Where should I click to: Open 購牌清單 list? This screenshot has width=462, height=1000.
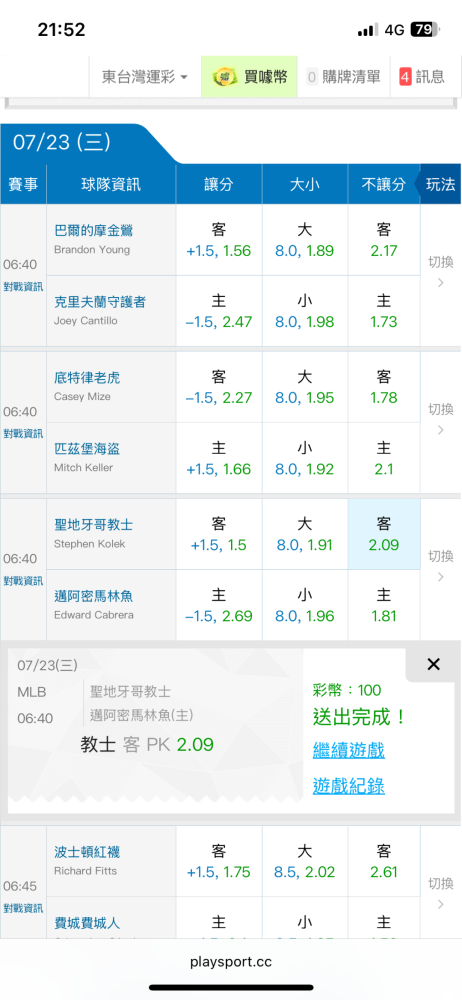tap(343, 77)
